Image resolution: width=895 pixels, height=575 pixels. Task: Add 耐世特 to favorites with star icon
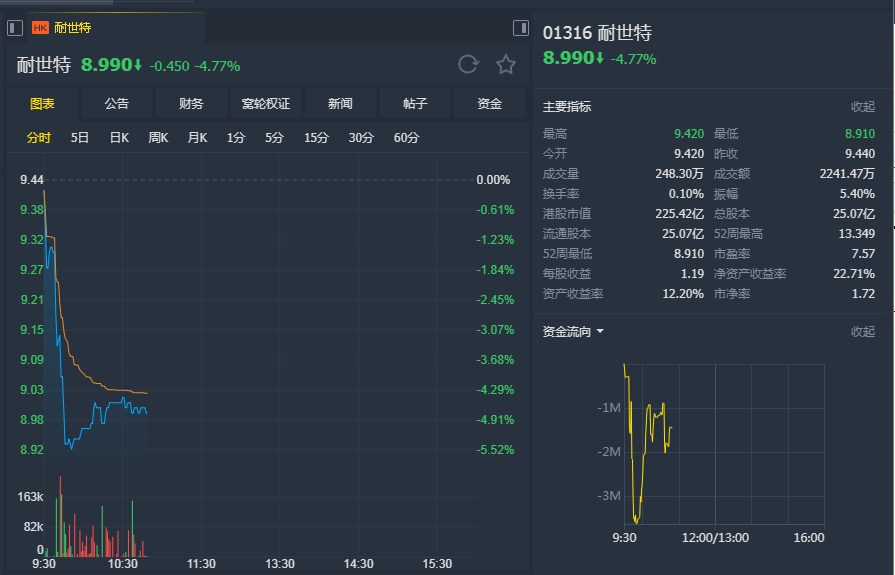click(506, 65)
